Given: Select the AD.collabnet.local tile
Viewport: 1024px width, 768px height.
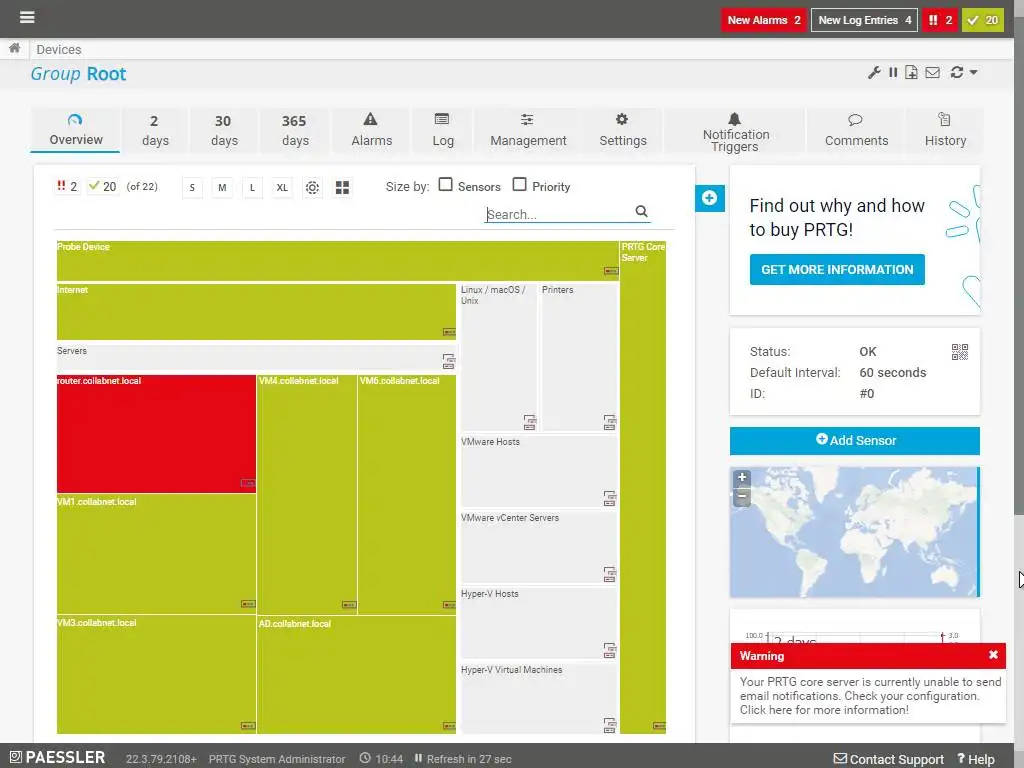Looking at the screenshot, I should point(357,675).
